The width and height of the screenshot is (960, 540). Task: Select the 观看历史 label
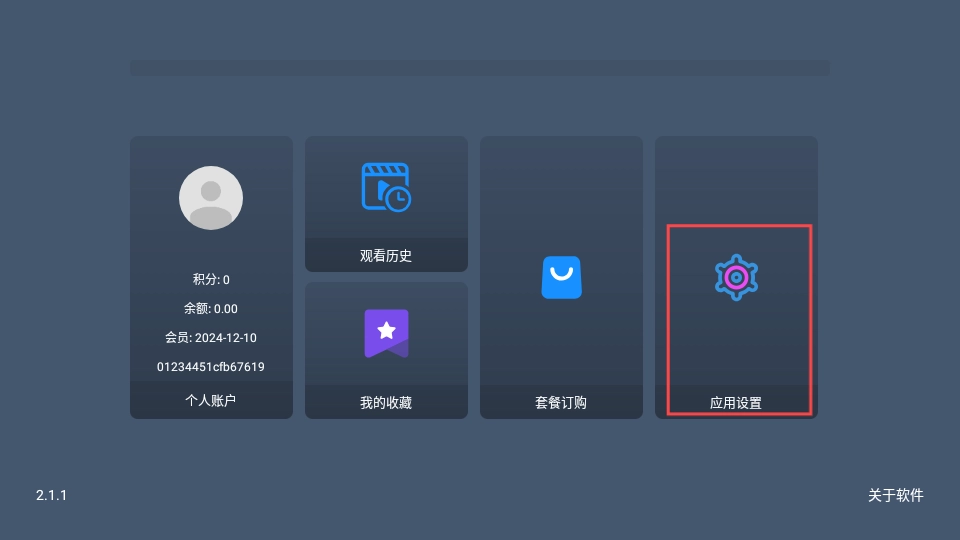pos(386,256)
